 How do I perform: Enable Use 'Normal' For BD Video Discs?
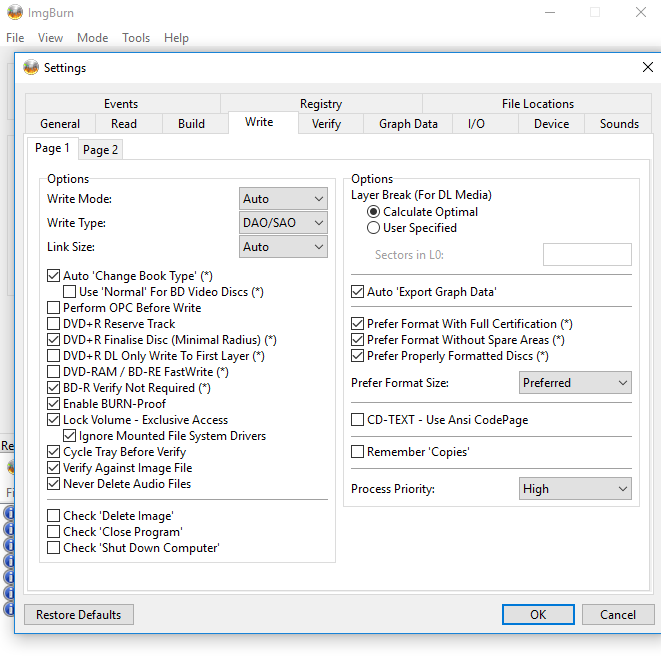tap(69, 292)
